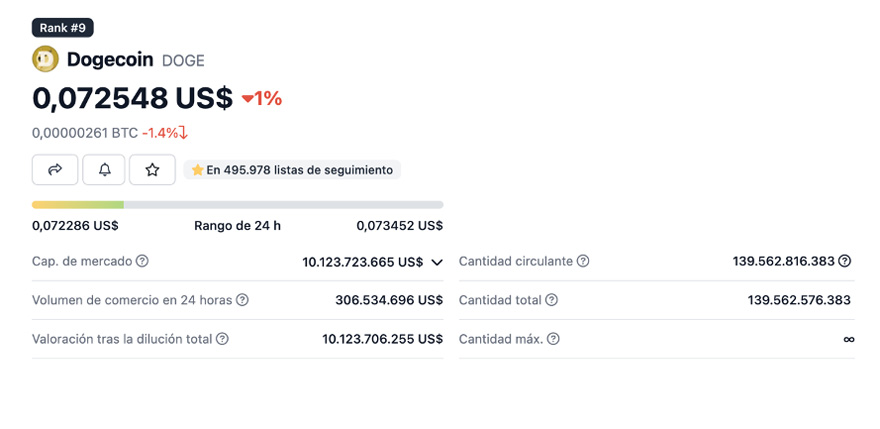Click the 0,072548 US$ price
Viewport: 880px width, 429px height.
[x=132, y=98]
